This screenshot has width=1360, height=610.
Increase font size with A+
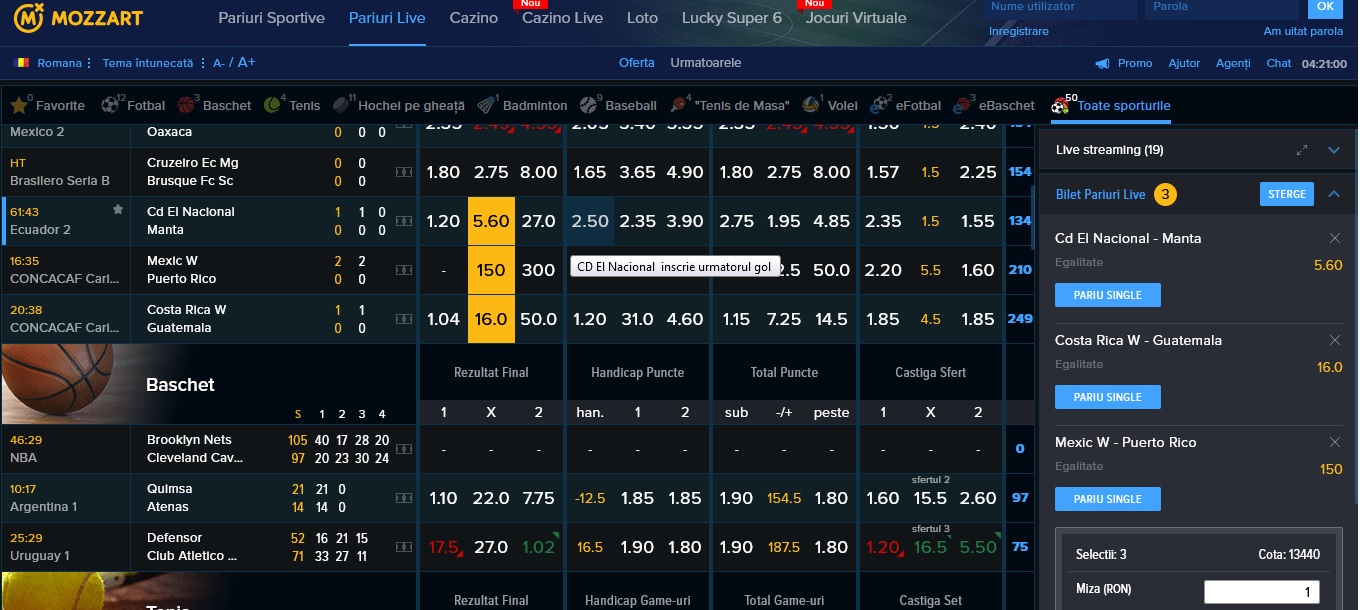pos(246,63)
